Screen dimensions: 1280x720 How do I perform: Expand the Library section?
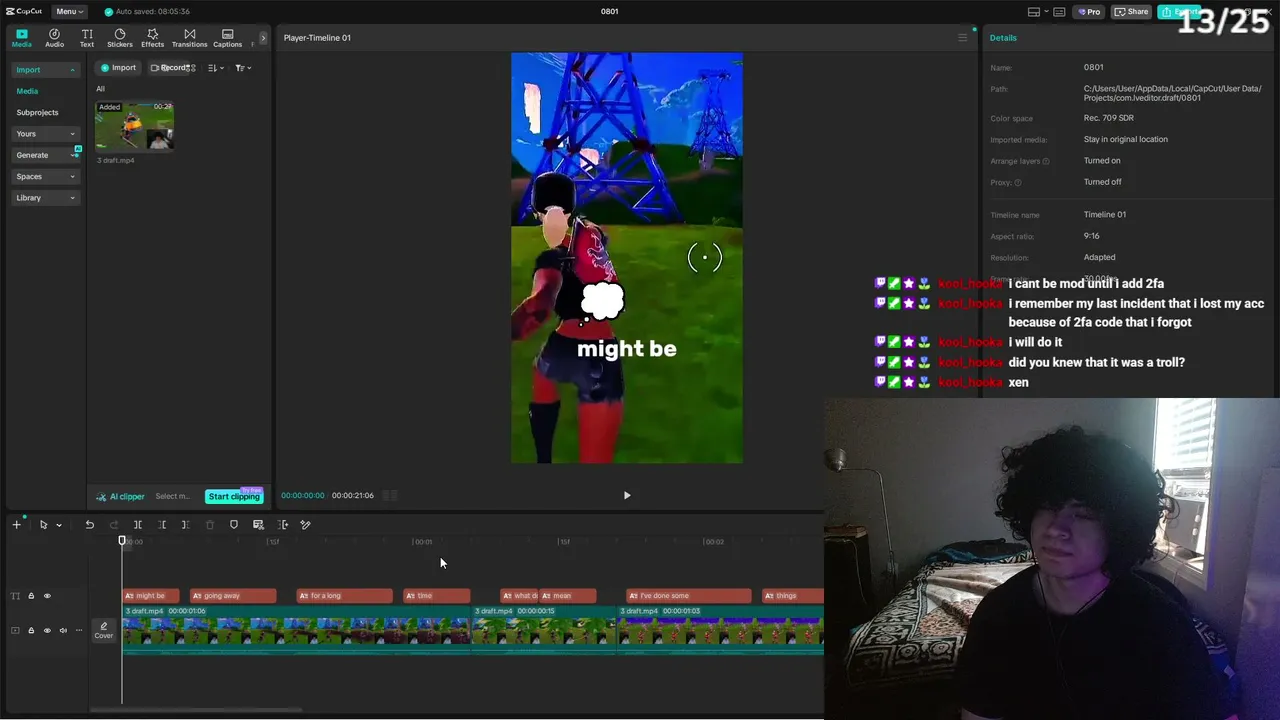pyautogui.click(x=45, y=198)
